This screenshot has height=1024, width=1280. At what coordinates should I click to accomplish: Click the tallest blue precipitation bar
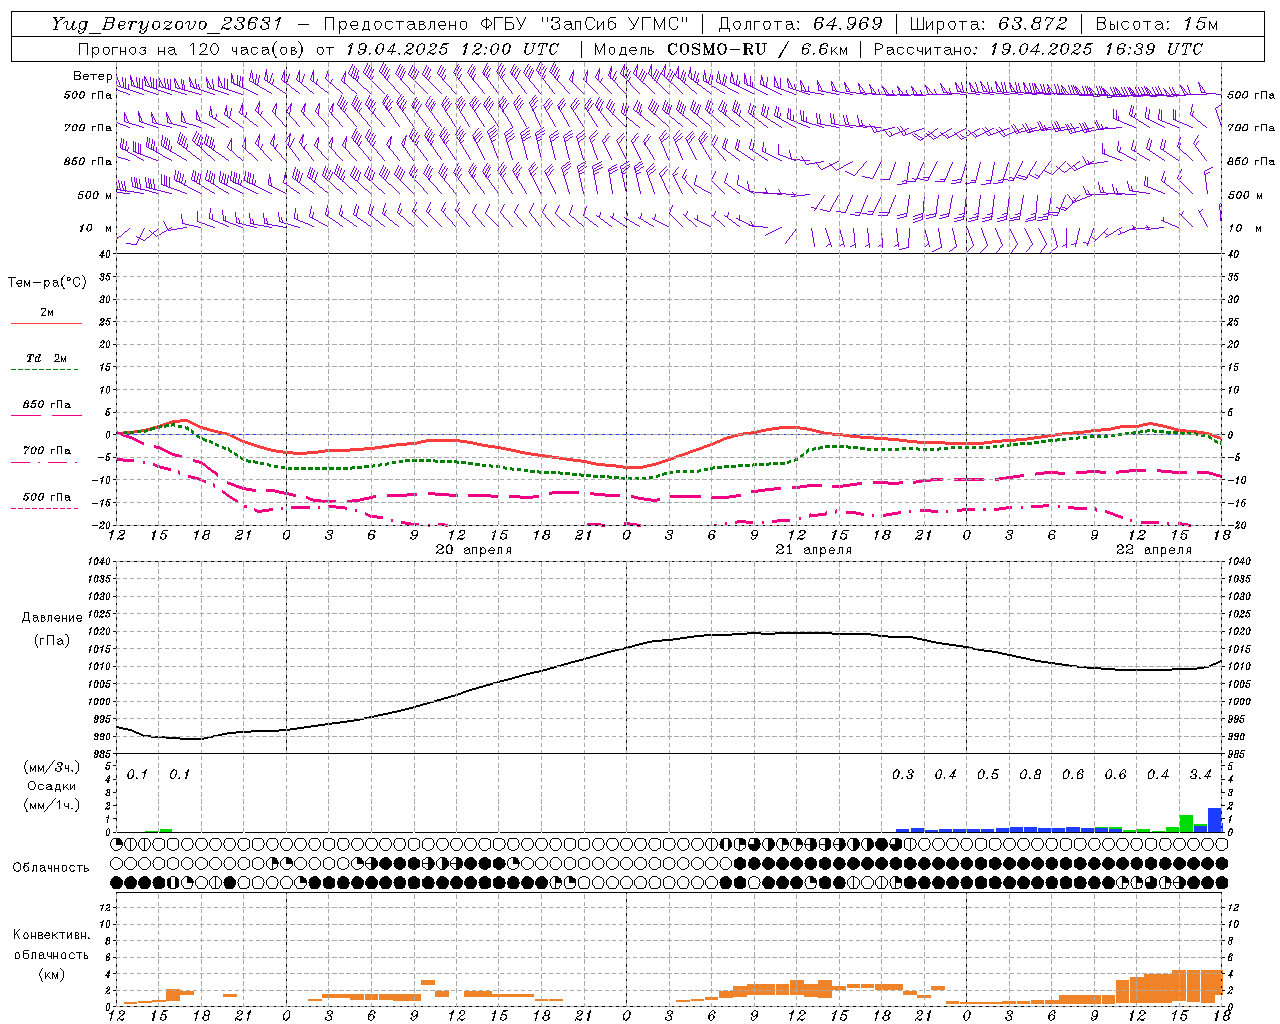[x=1215, y=820]
